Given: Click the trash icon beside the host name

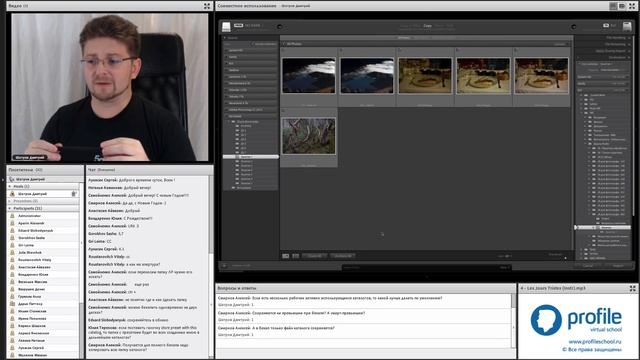Looking at the screenshot, I should (x=73, y=194).
